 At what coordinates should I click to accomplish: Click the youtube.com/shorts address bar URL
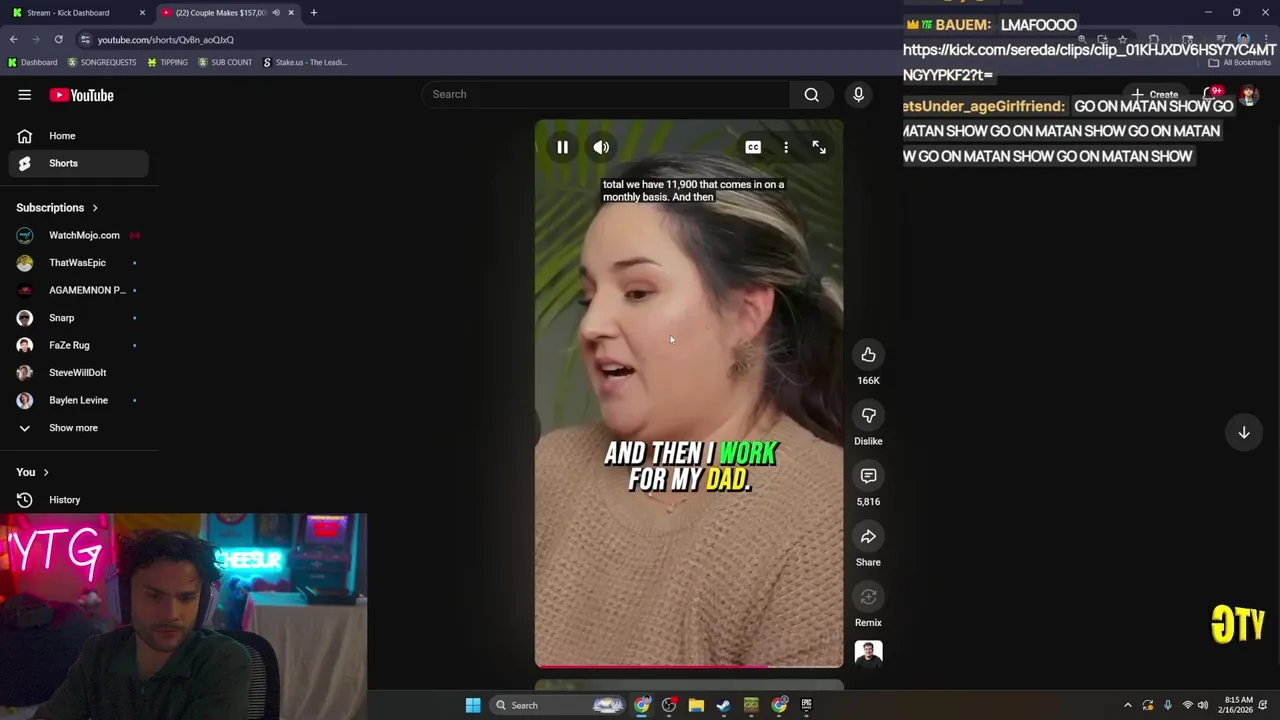coord(166,40)
